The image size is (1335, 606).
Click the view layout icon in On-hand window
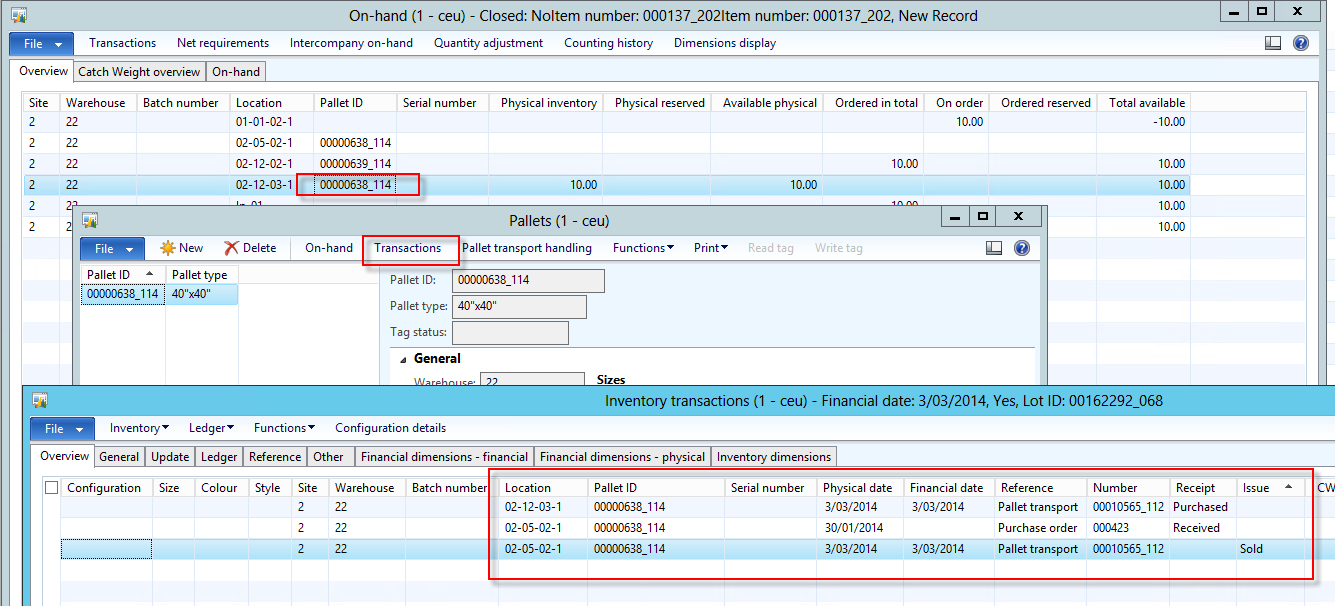[1273, 43]
